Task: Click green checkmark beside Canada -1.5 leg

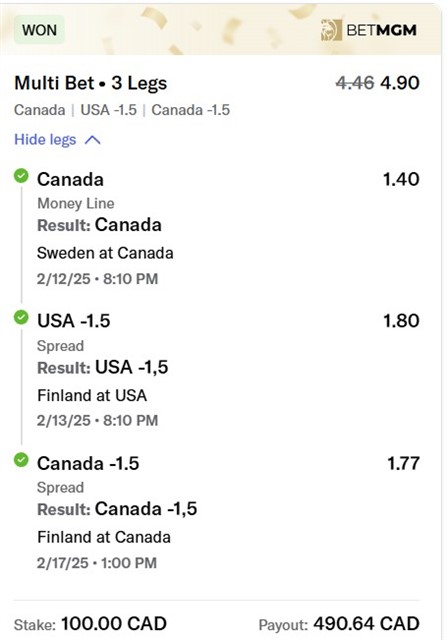Action: click(x=21, y=460)
